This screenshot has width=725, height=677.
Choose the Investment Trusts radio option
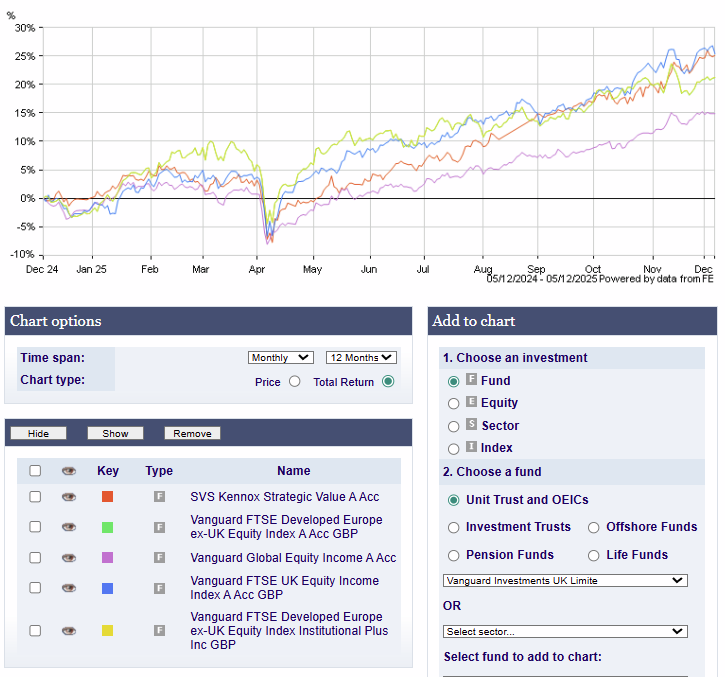[x=454, y=527]
